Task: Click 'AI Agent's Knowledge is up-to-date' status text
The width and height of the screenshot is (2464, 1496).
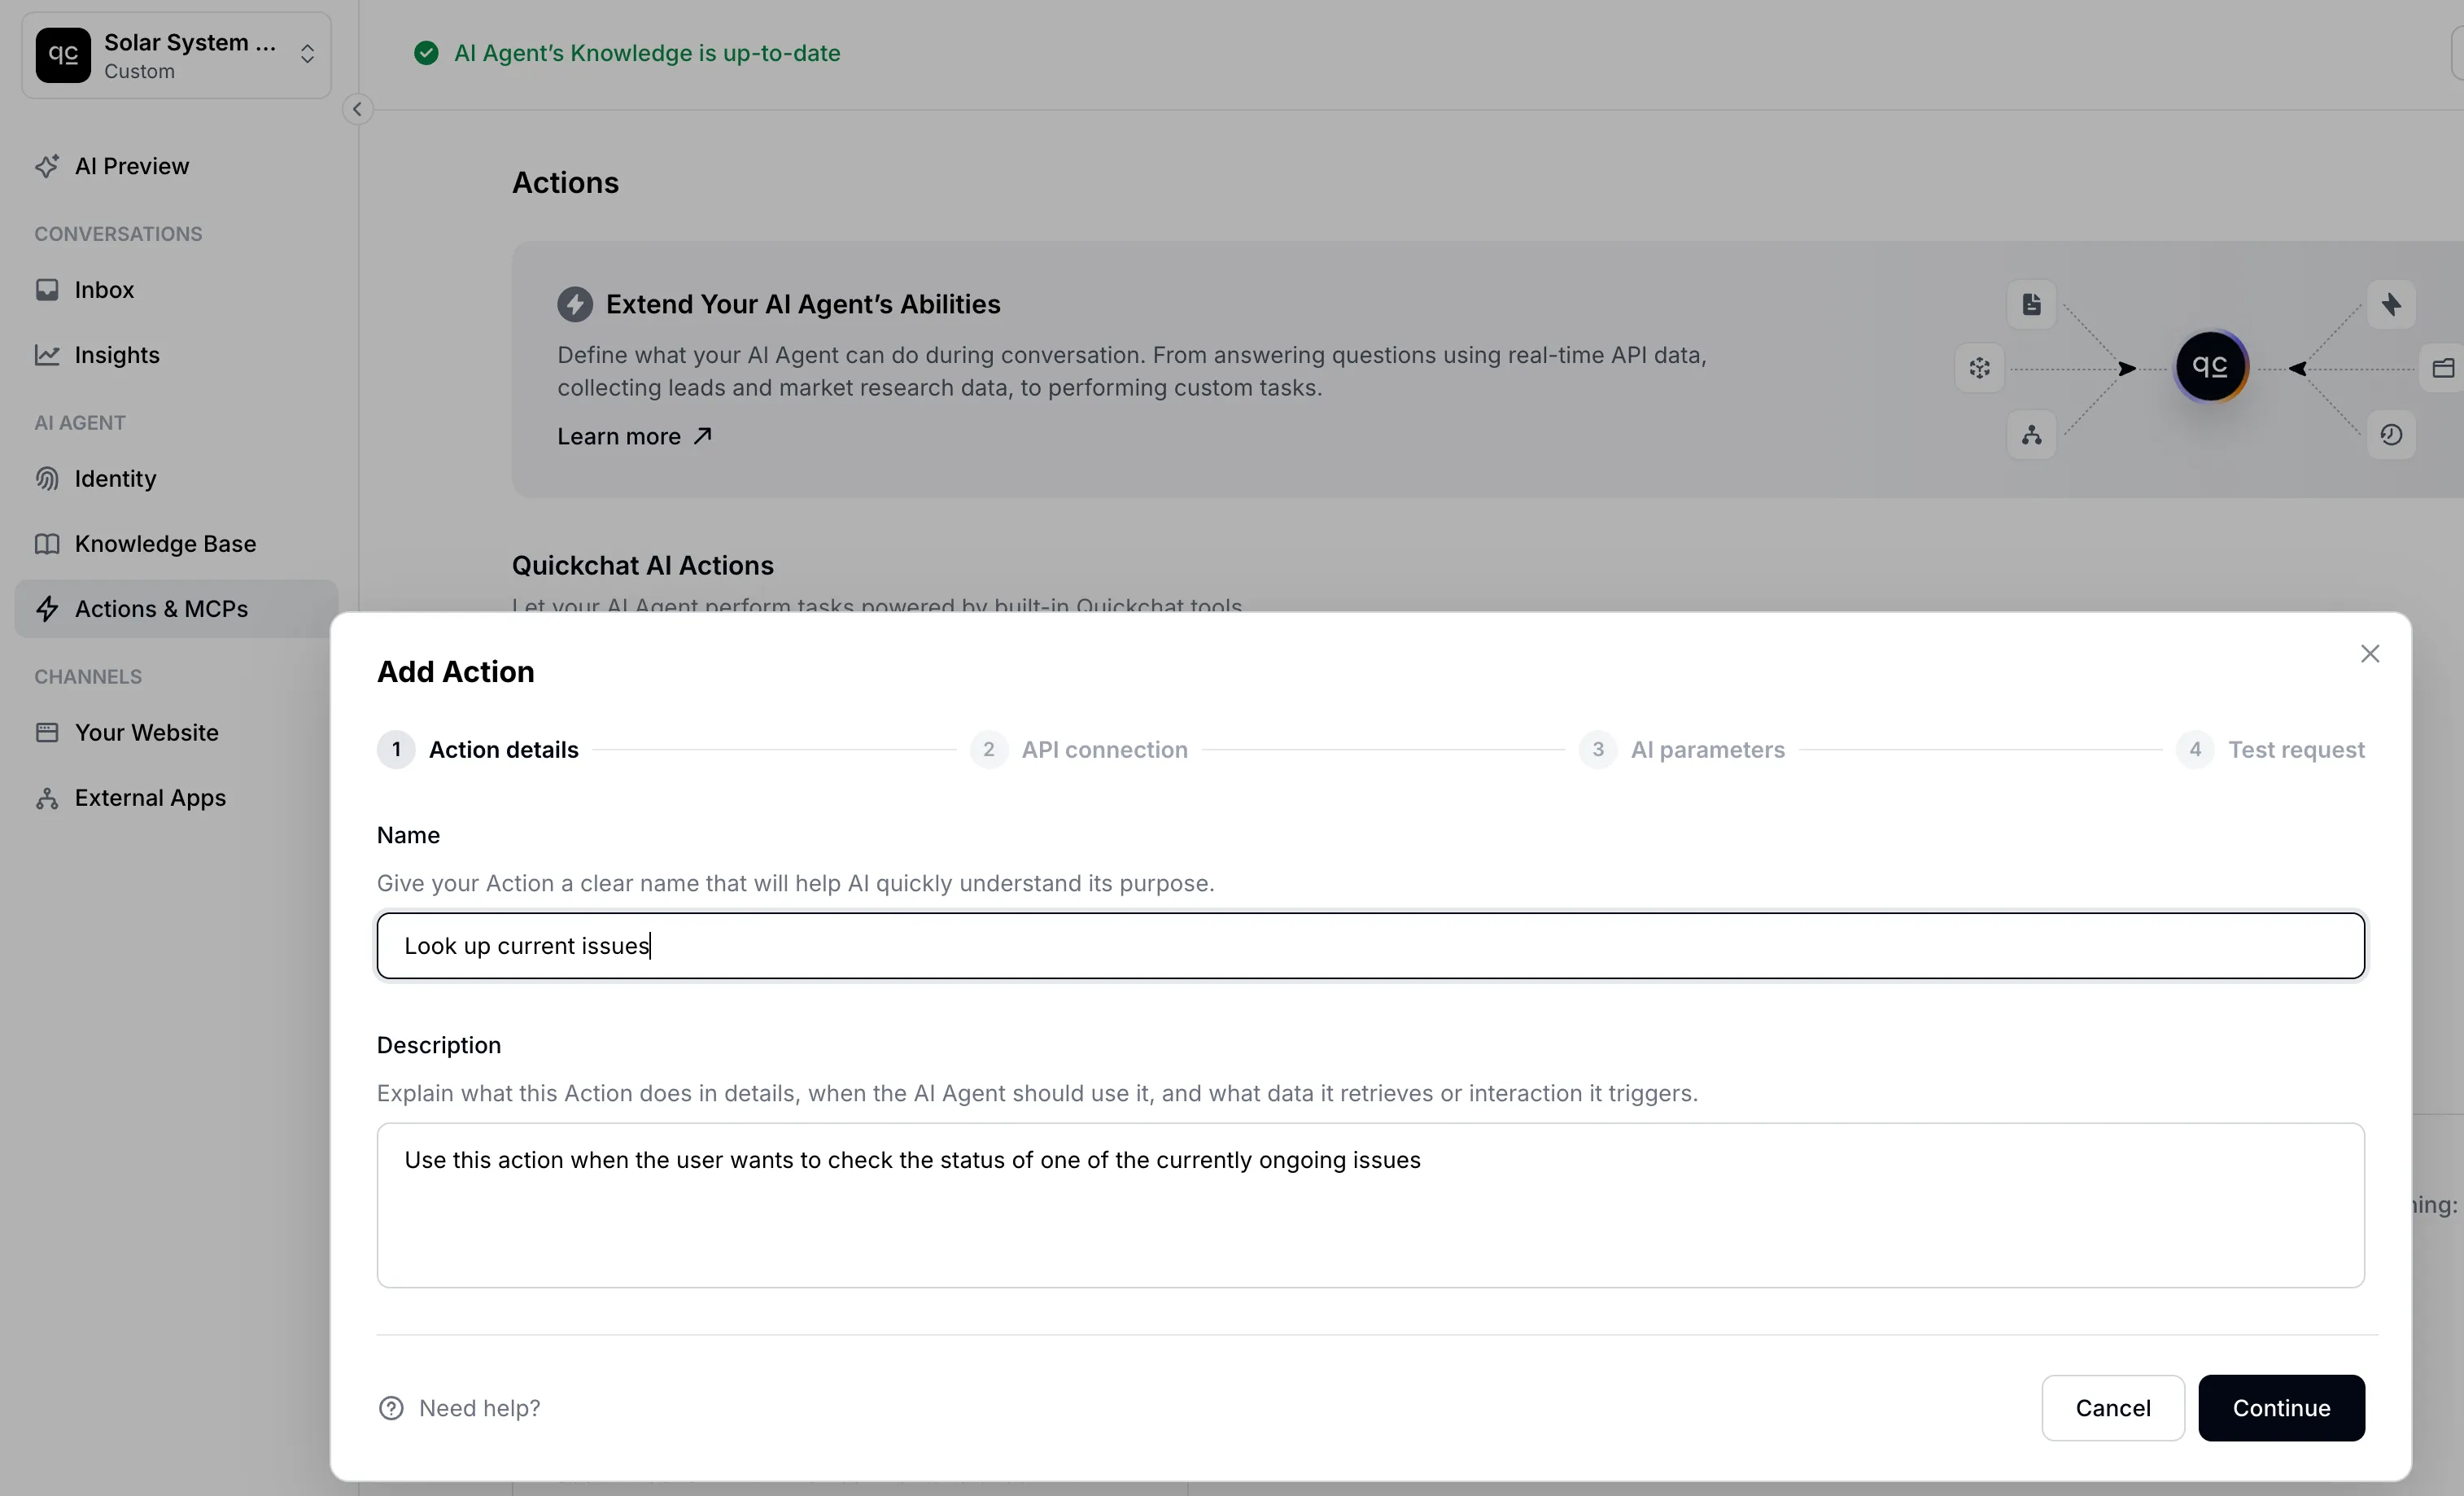Action: click(647, 53)
